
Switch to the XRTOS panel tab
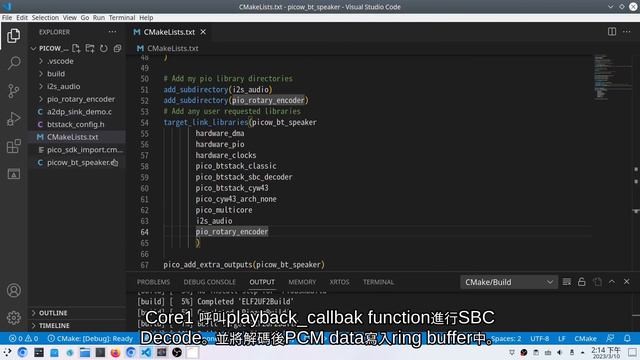coord(339,282)
